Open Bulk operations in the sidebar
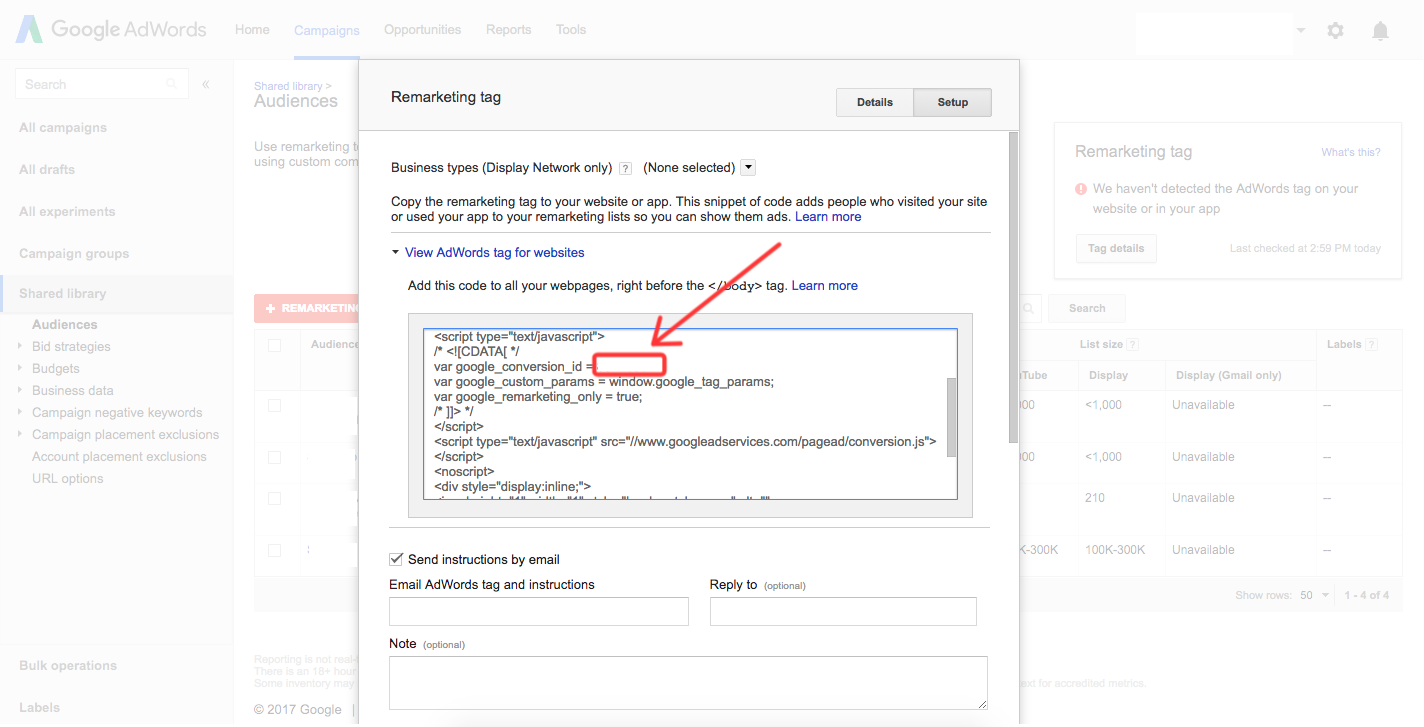Viewport: 1424px width, 727px height. click(x=68, y=666)
